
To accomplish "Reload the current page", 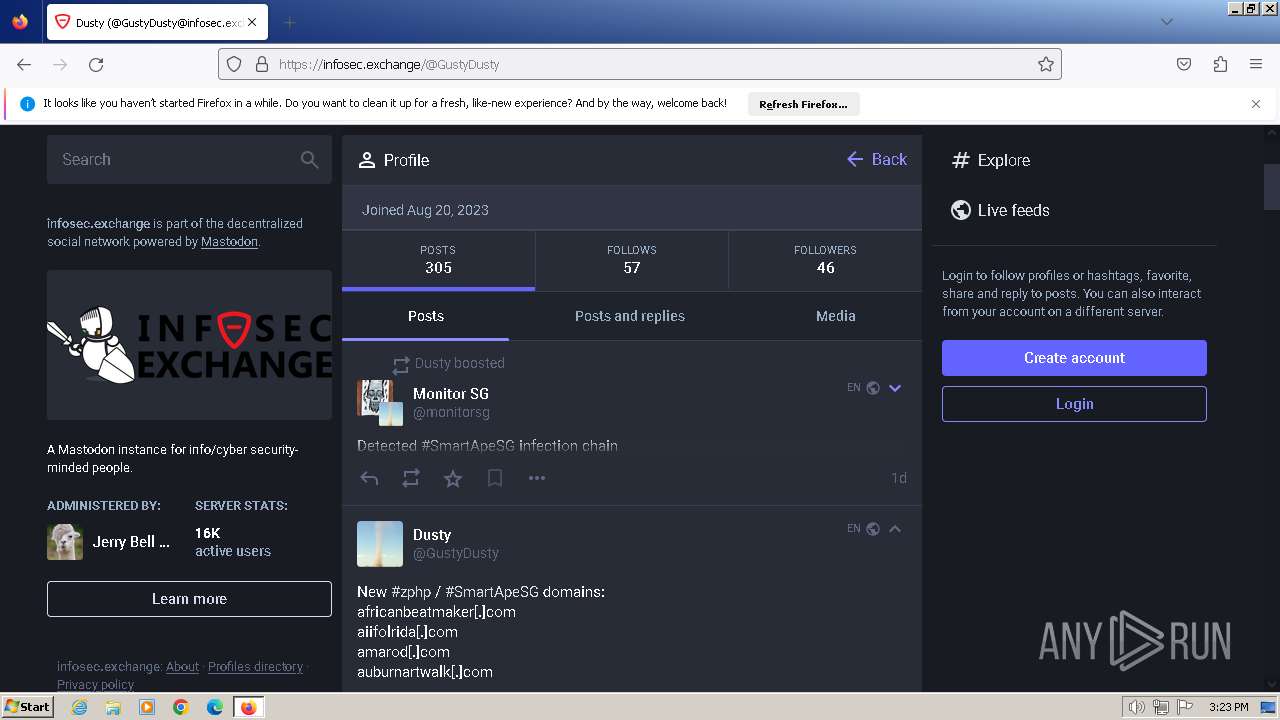I will (x=96, y=64).
